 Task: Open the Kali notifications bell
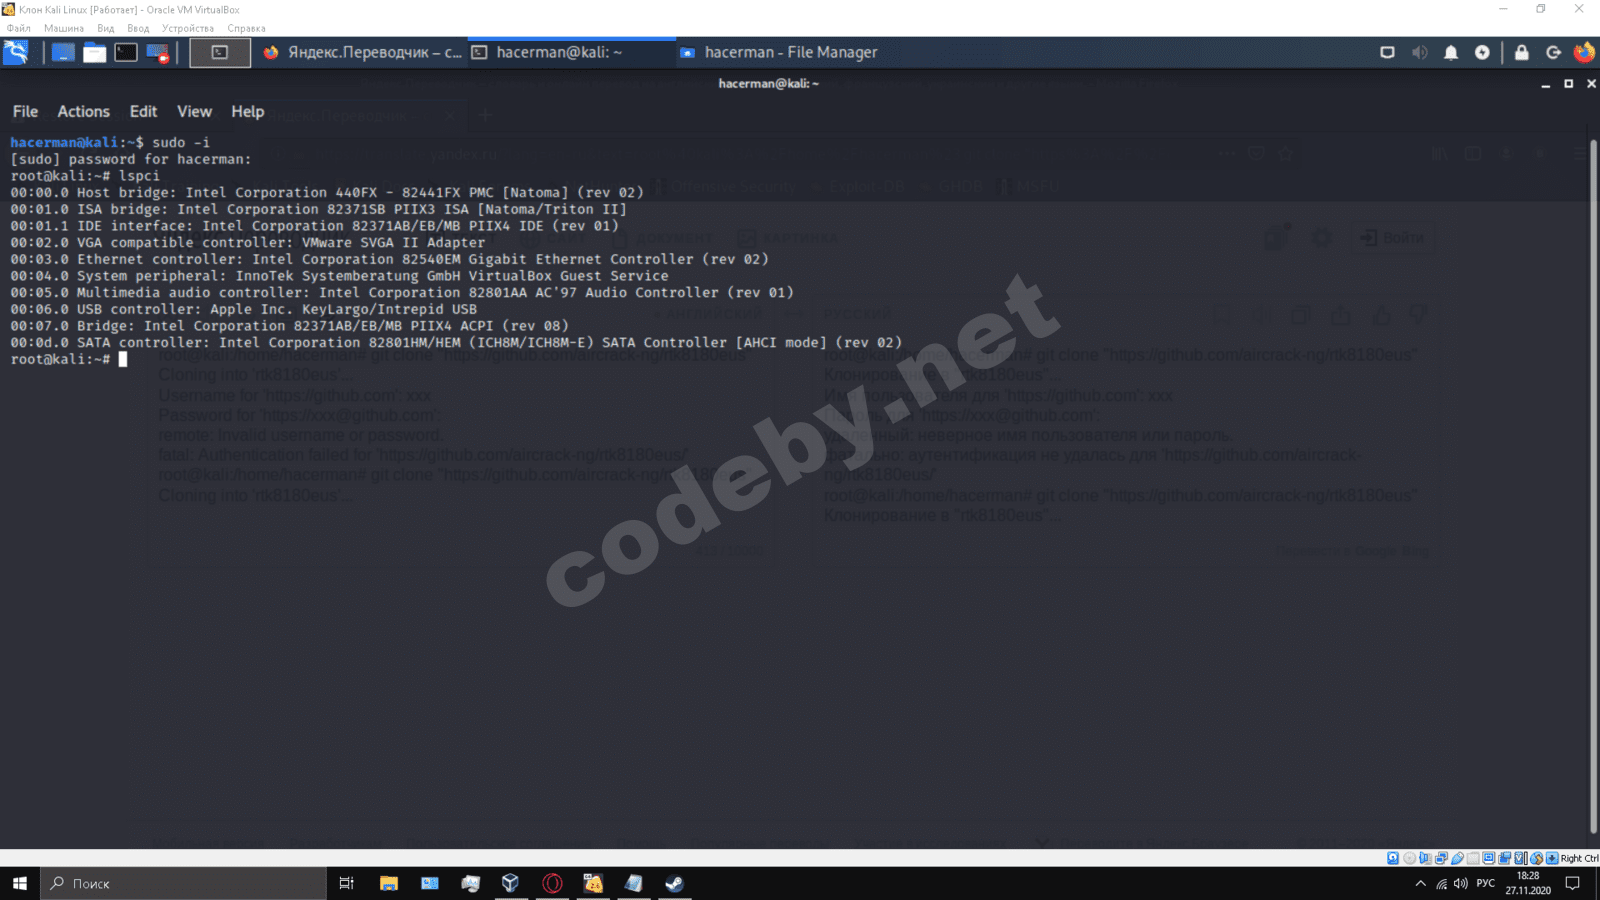pyautogui.click(x=1451, y=52)
